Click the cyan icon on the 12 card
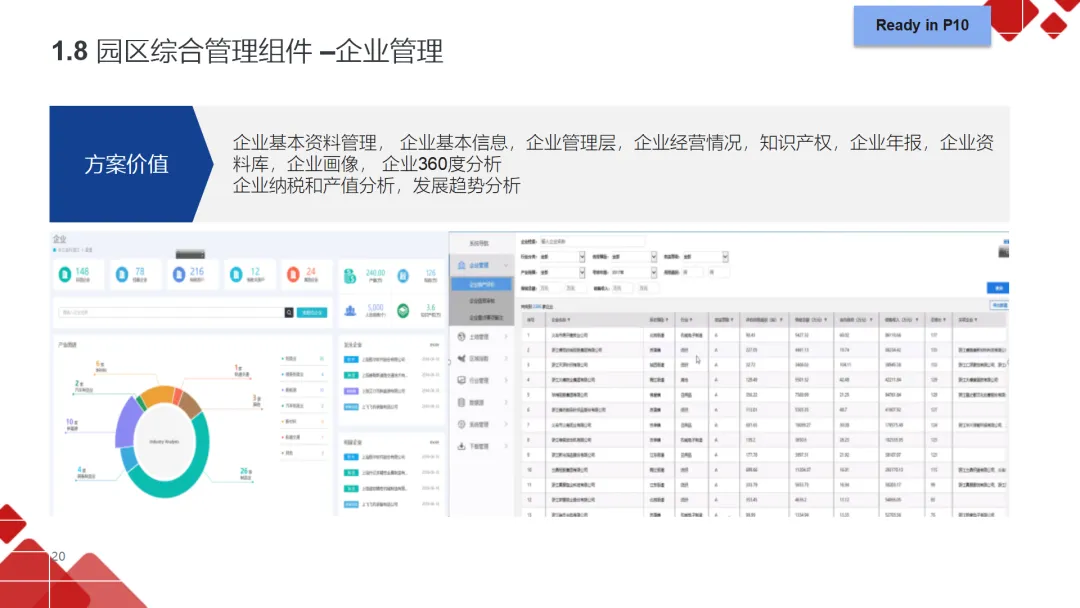The width and height of the screenshot is (1080, 608). click(236, 274)
